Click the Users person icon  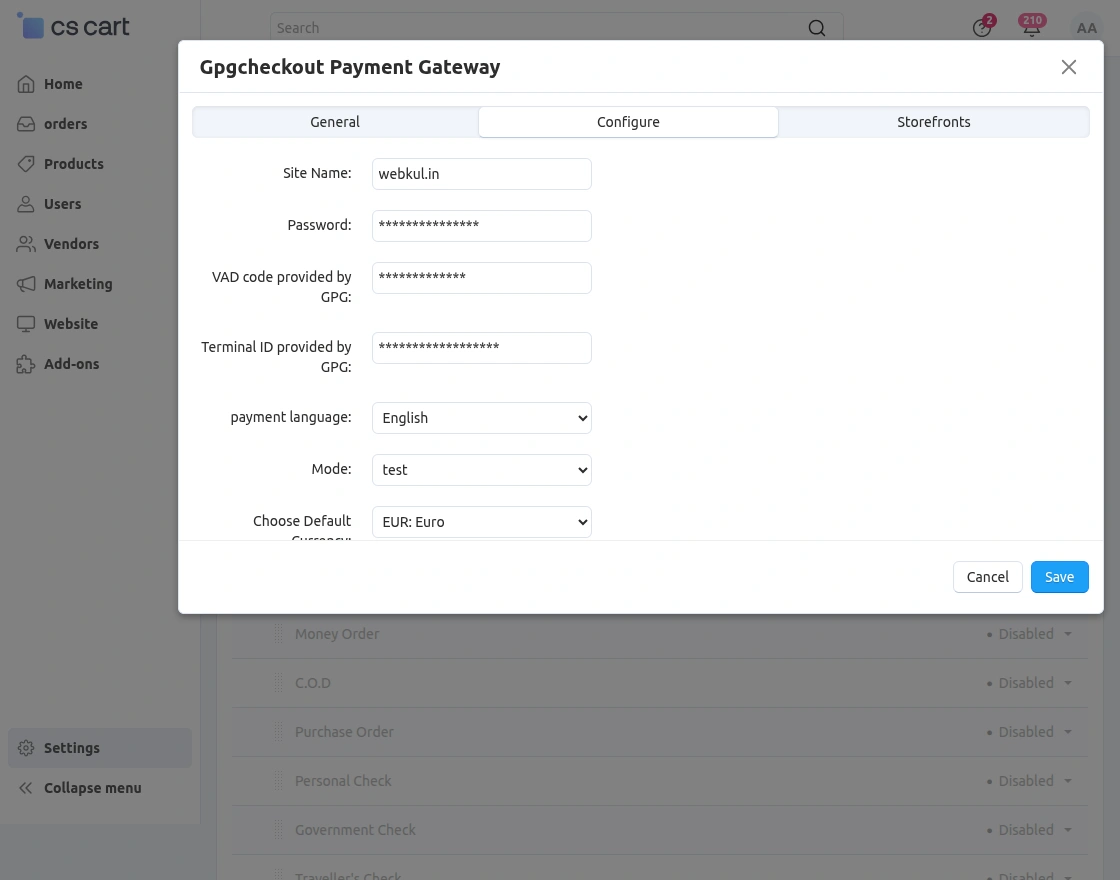tap(26, 204)
